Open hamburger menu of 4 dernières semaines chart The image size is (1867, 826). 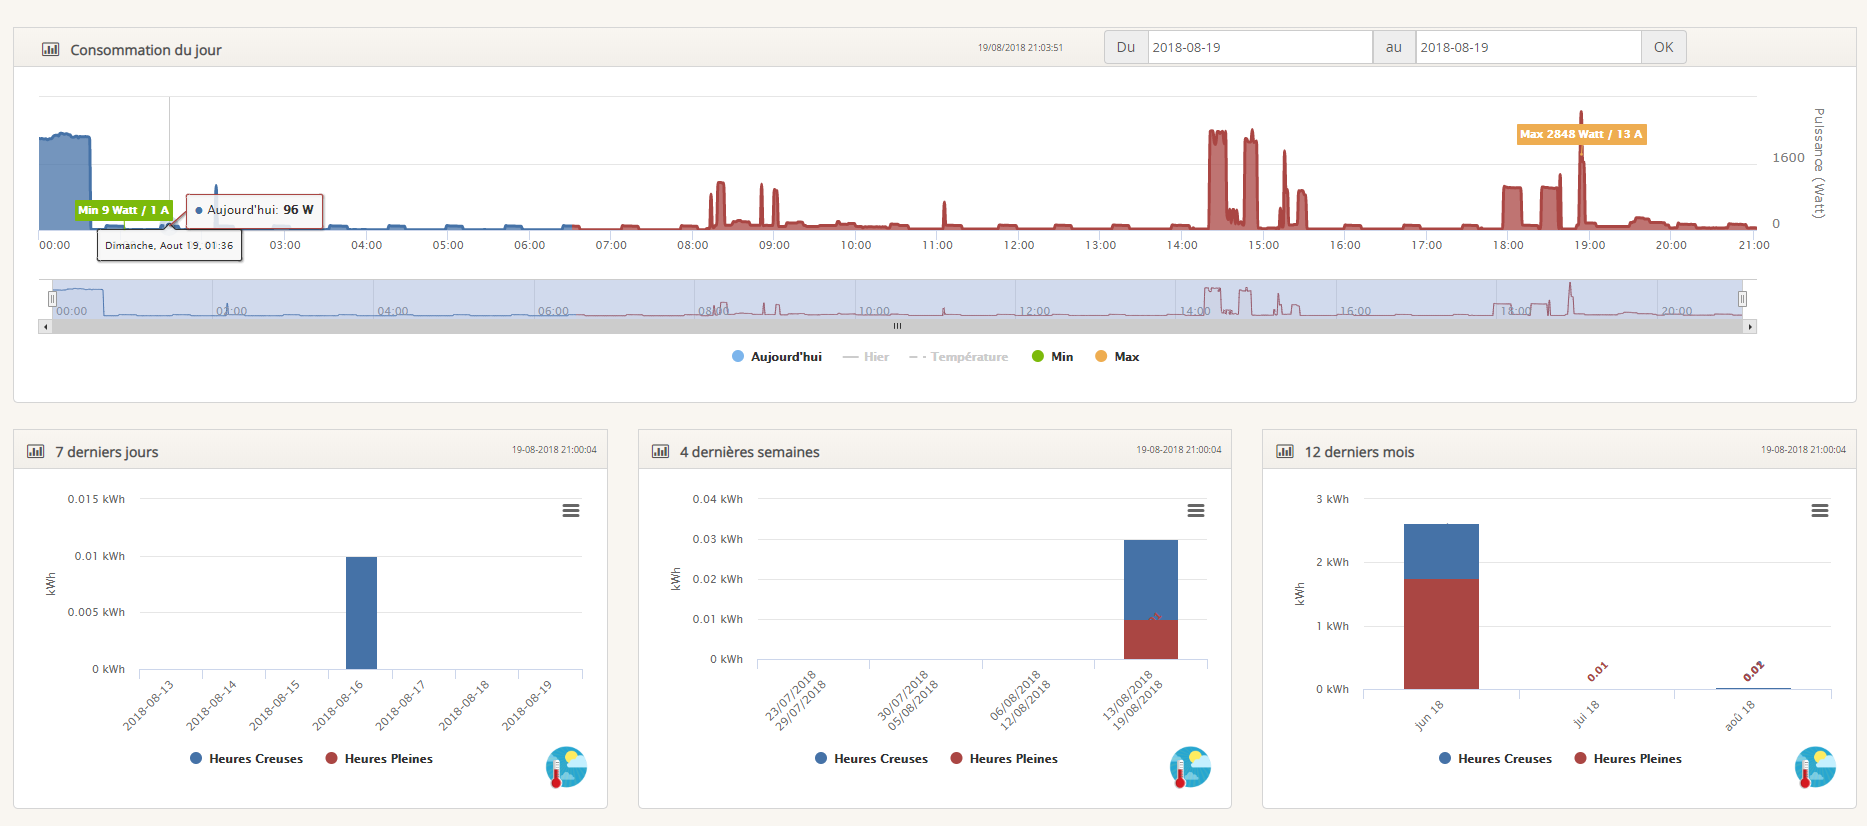(1196, 510)
